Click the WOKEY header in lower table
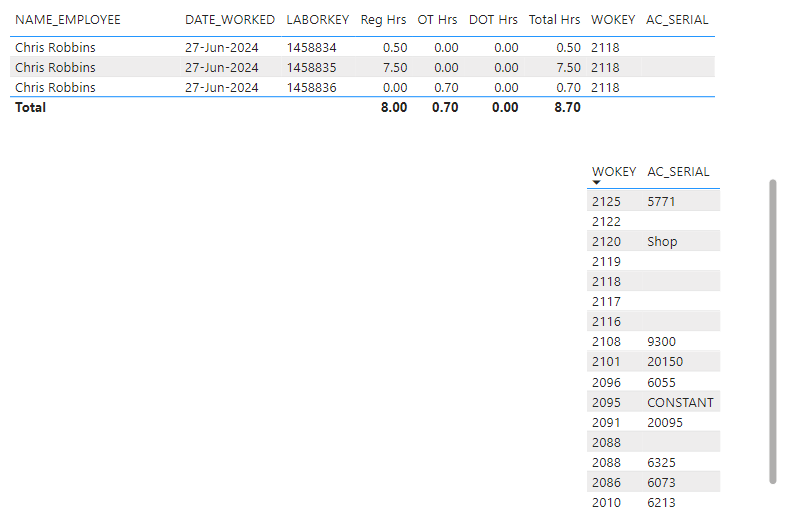The height and width of the screenshot is (521, 801). [x=614, y=172]
